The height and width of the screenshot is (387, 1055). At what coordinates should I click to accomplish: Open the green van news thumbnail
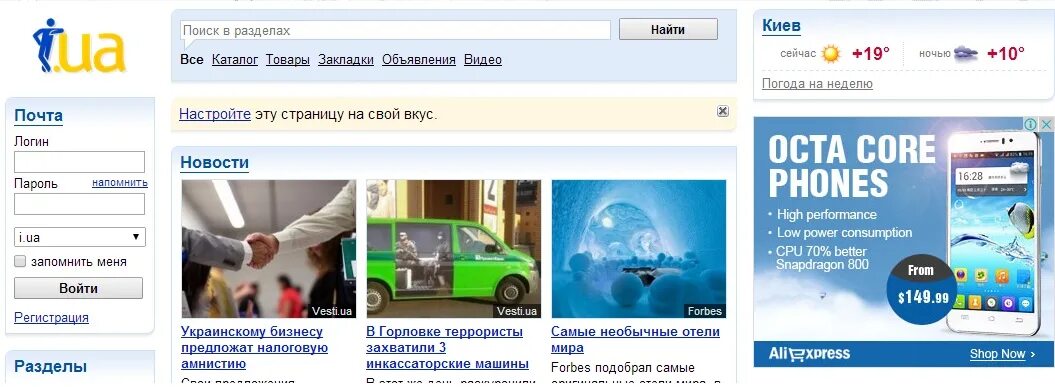[x=453, y=248]
